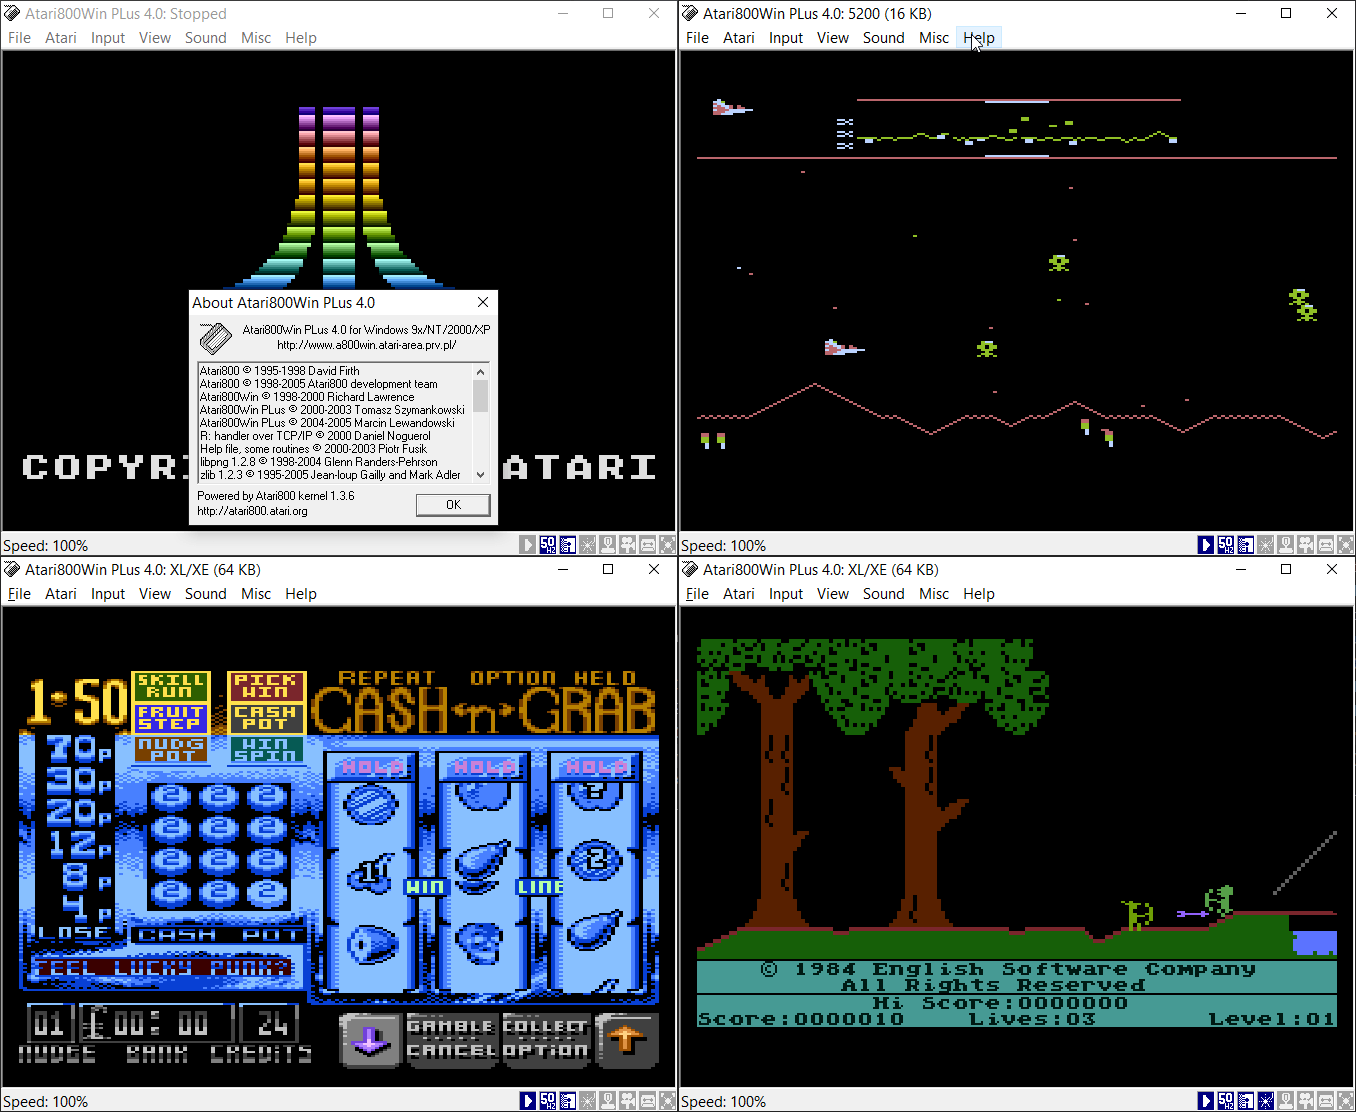Open Input menu in Cash 'n' Grab window
Screen dimensions: 1356x1112
108,594
